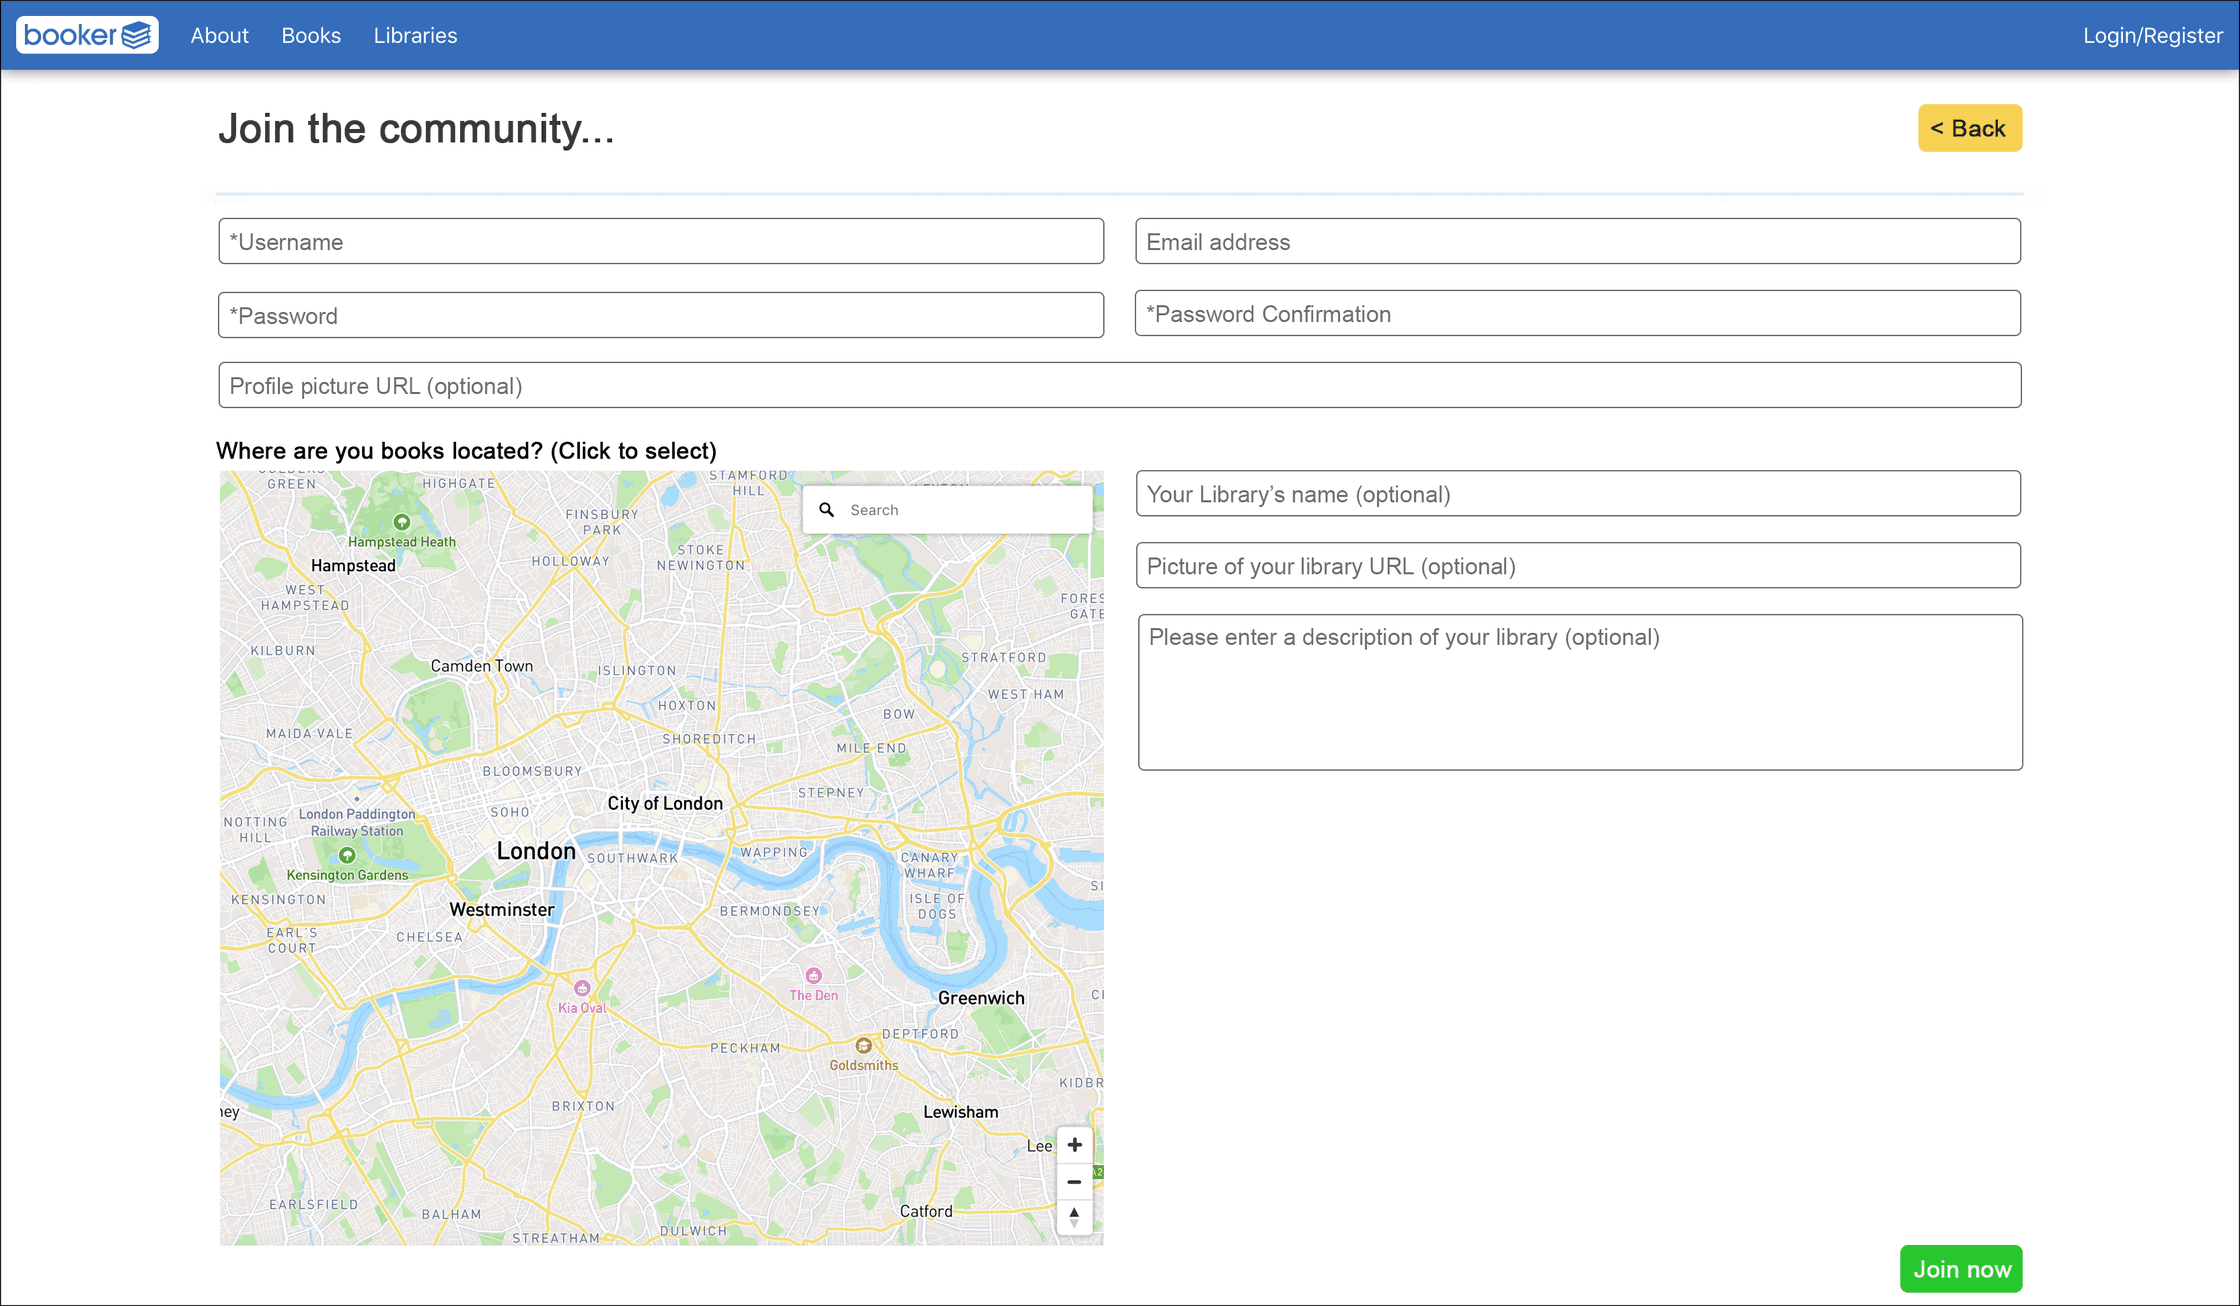Image resolution: width=2240 pixels, height=1306 pixels.
Task: Click the map search magnifier icon
Action: pyautogui.click(x=827, y=510)
